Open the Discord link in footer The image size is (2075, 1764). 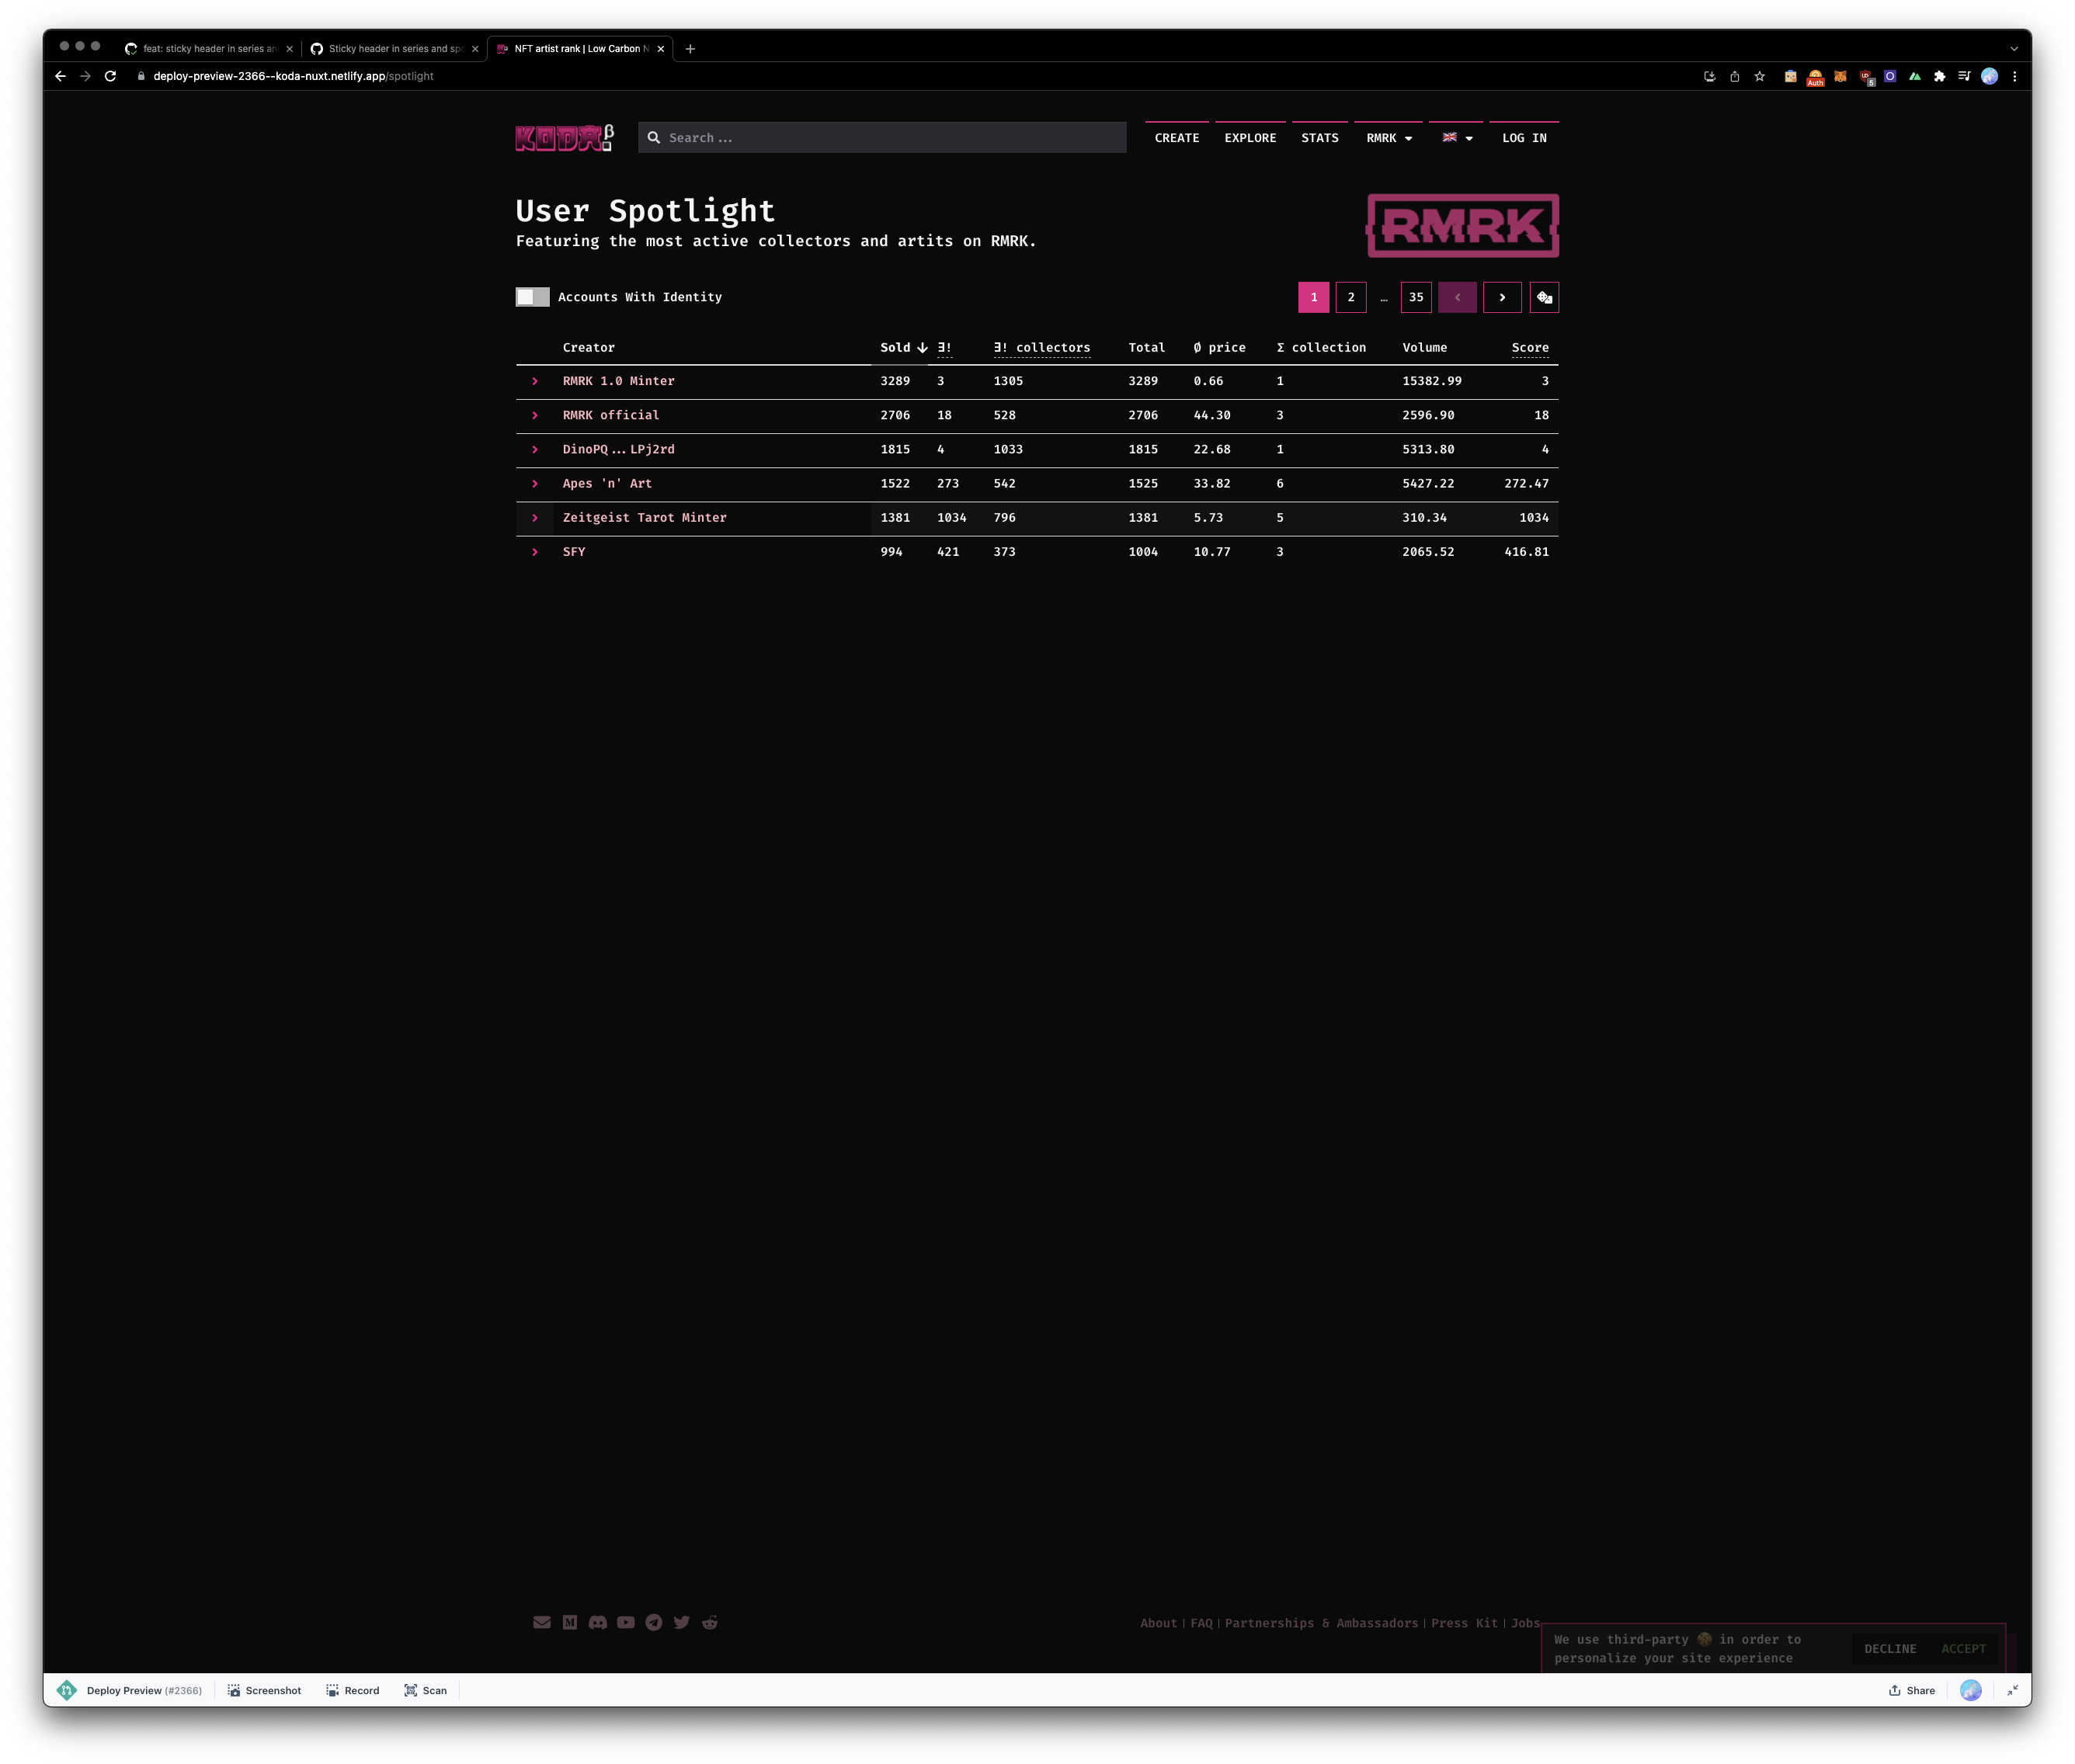click(598, 1622)
